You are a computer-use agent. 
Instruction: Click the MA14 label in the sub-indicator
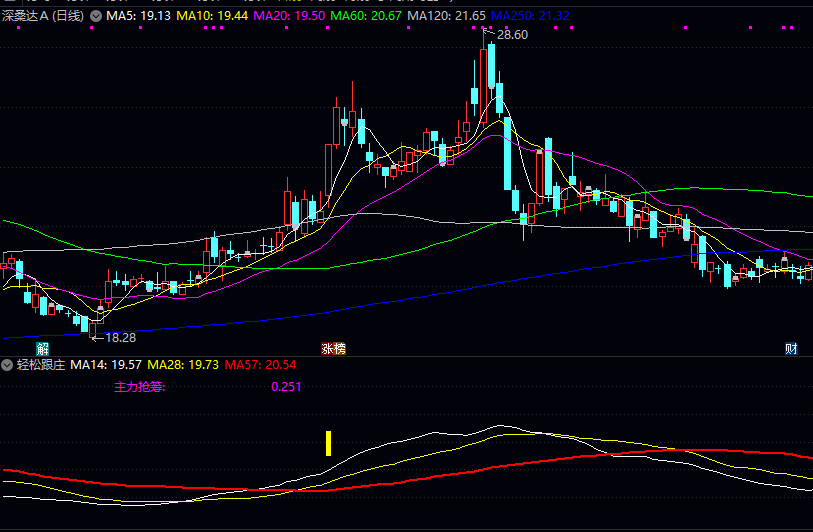pos(106,365)
